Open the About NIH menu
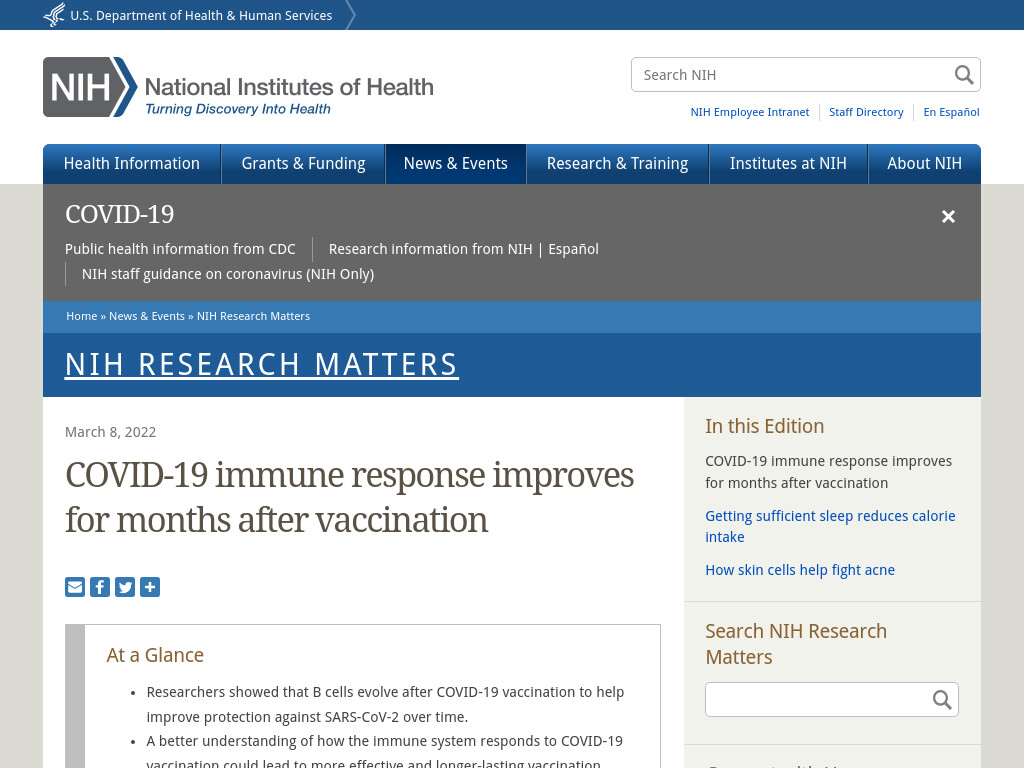1024x768 pixels. tap(925, 164)
